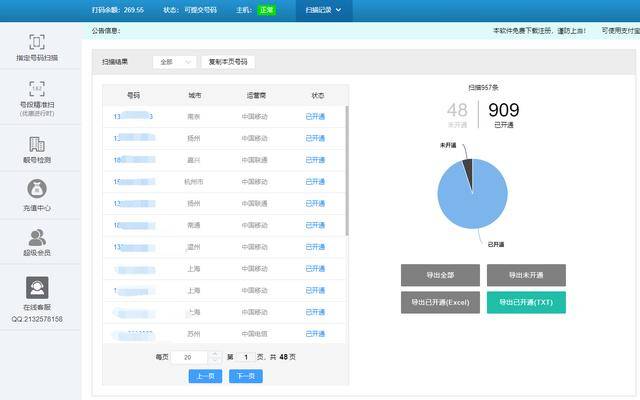The width and height of the screenshot is (640, 400).
Task: Expand the 扫描记录 dropdown menu
Action: pyautogui.click(x=323, y=10)
